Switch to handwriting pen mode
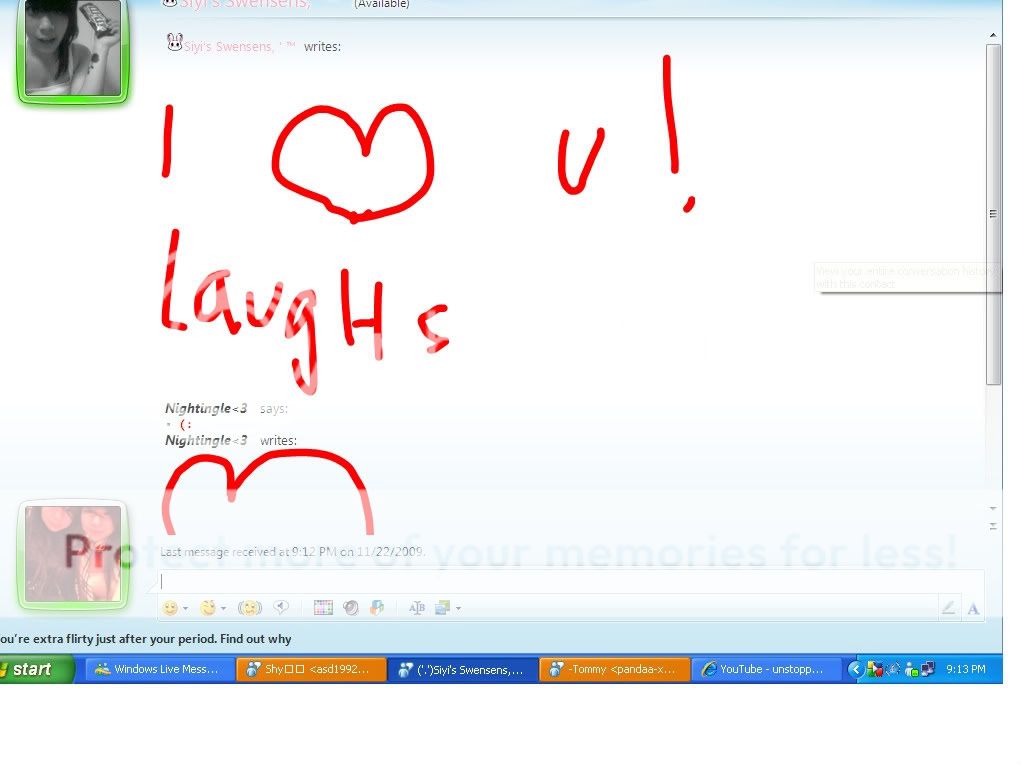The width and height of the screenshot is (1021, 765). (948, 608)
